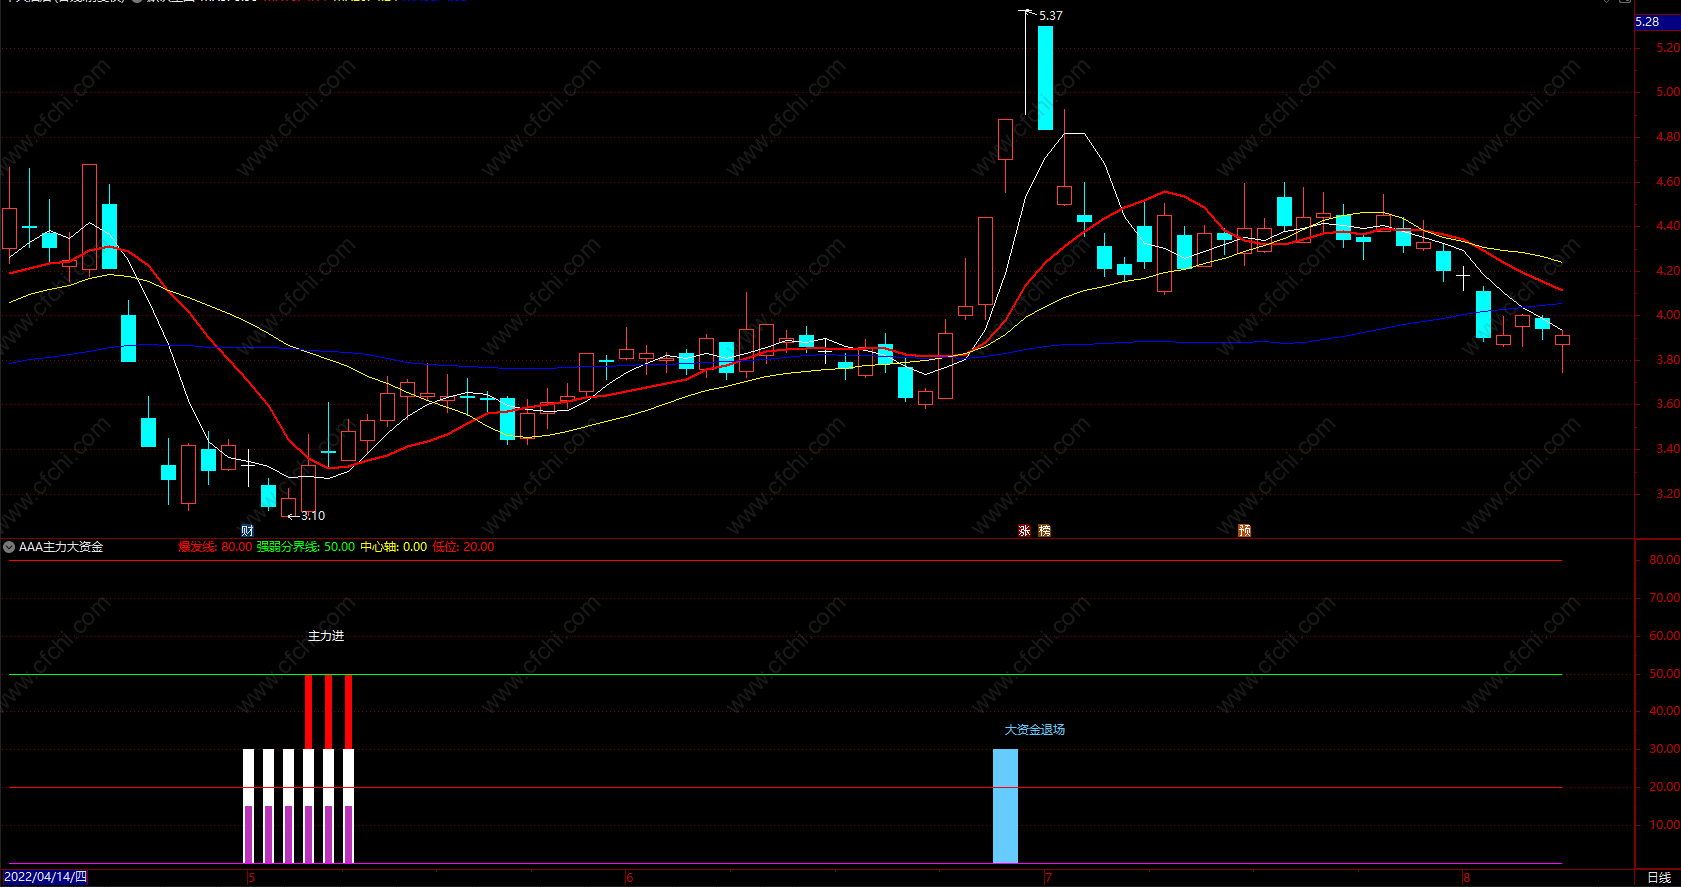Click month 5 marker on time axis
Screen dimensions: 1681x887
click(x=252, y=878)
